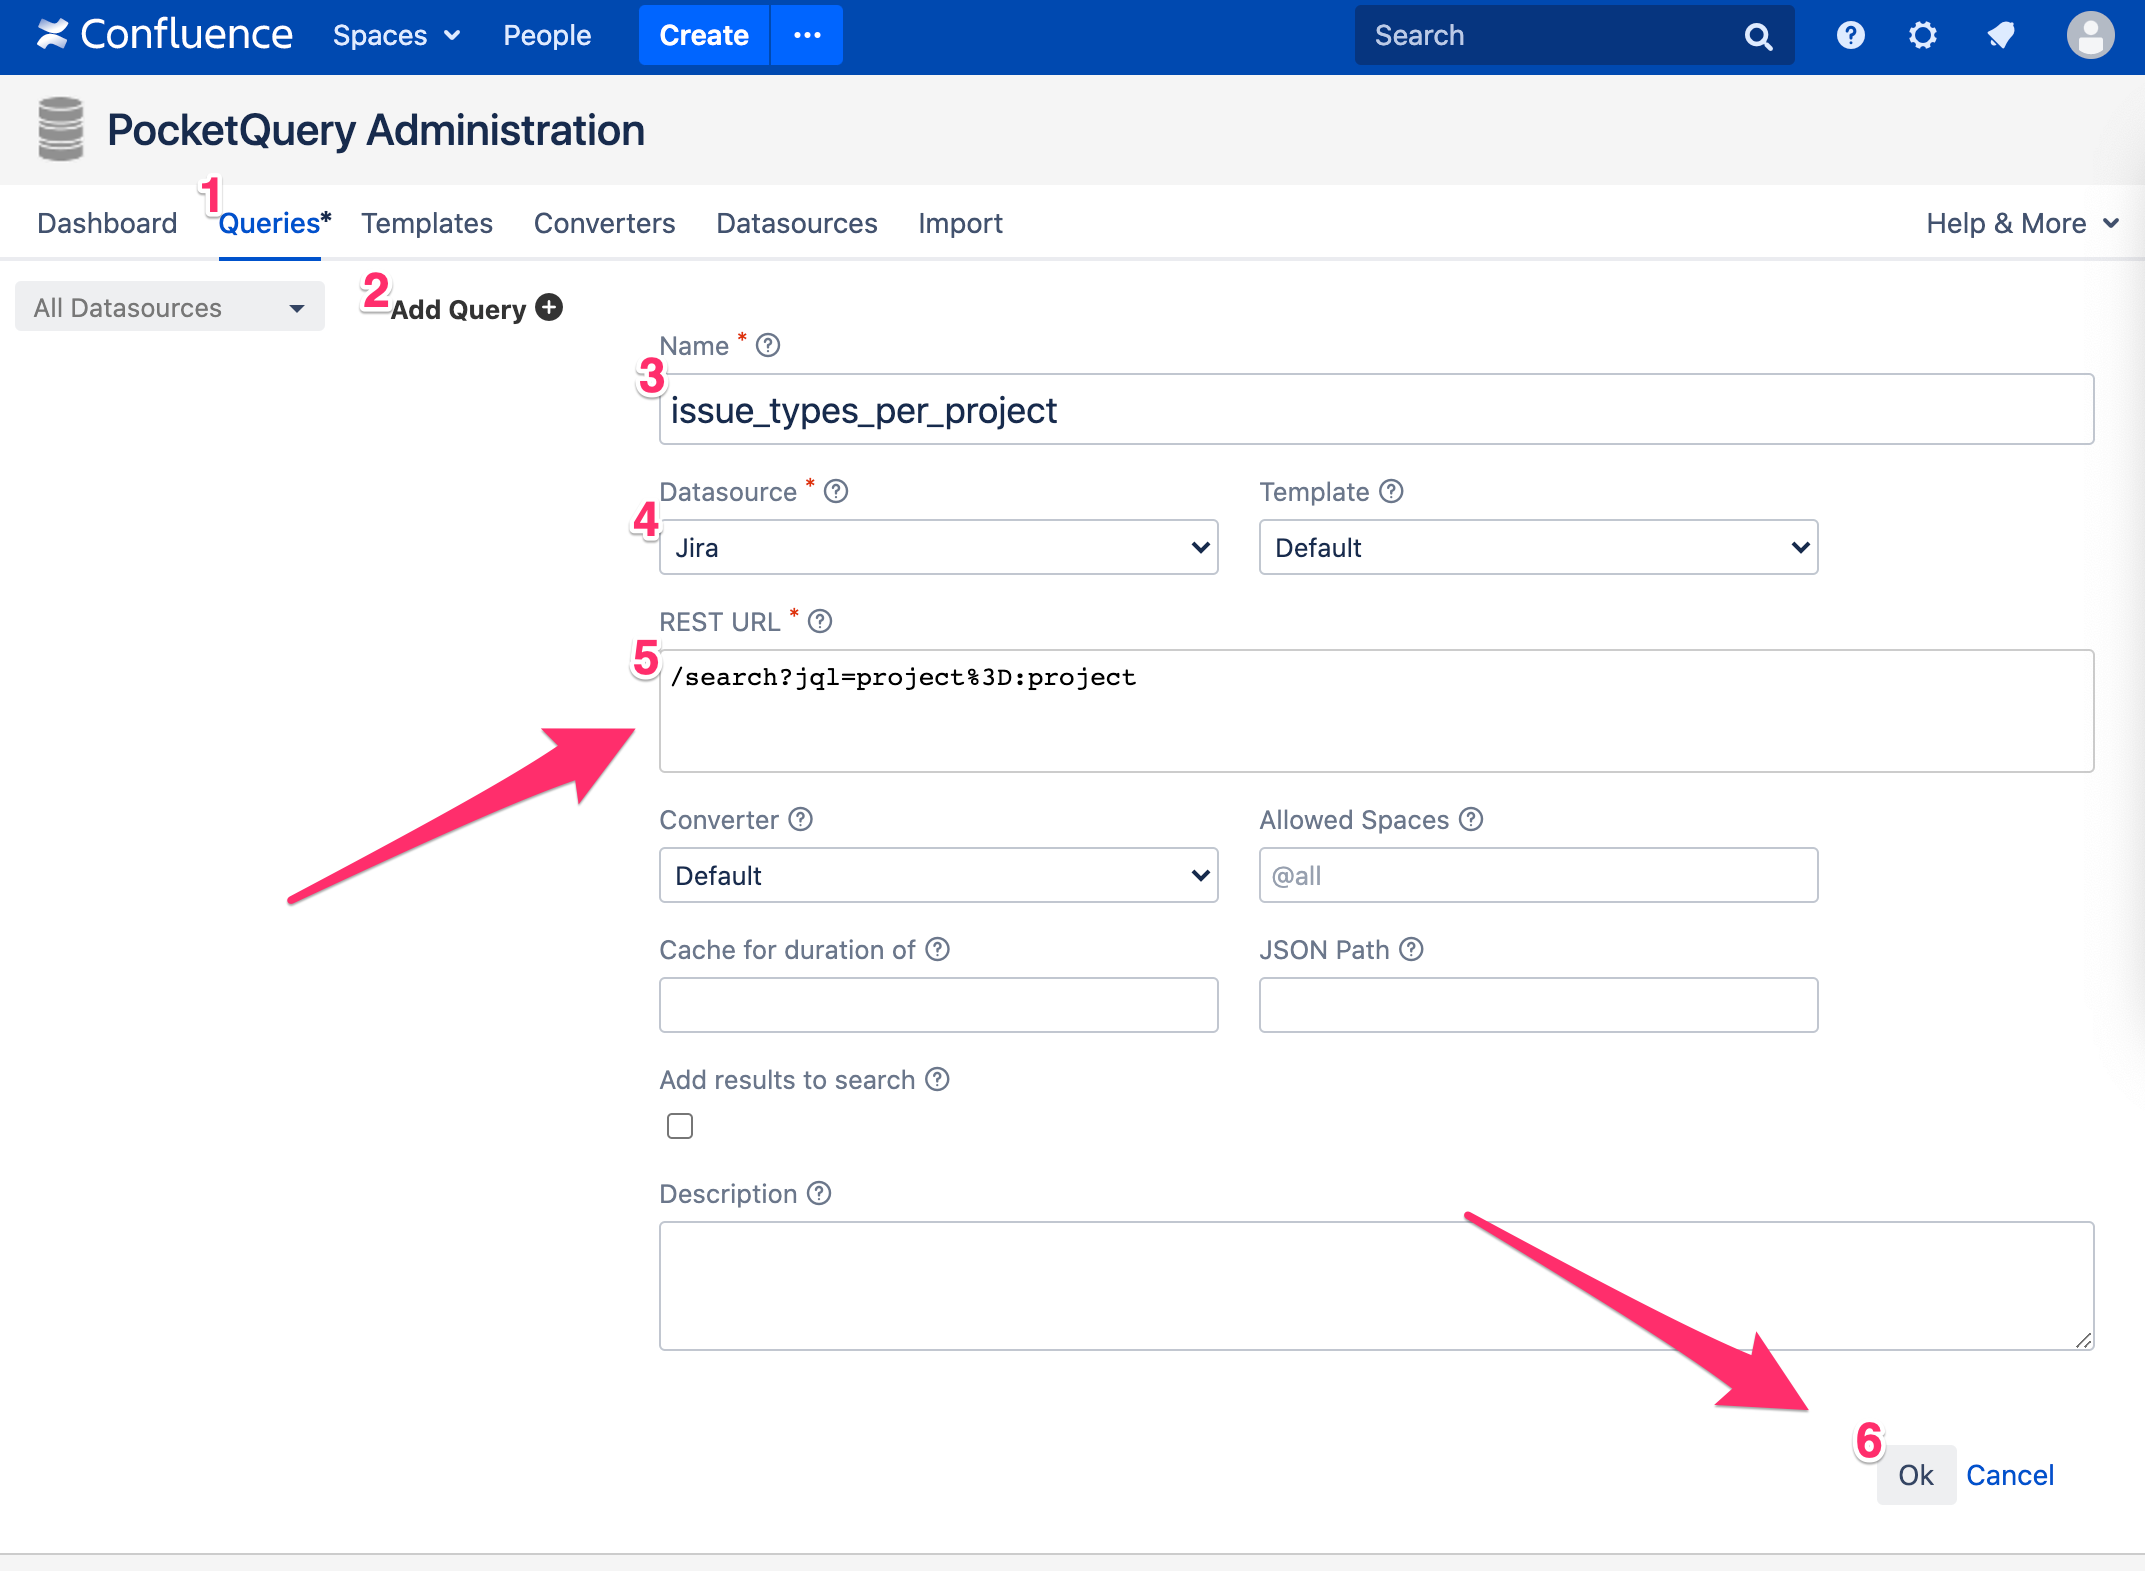This screenshot has height=1571, width=2145.
Task: Open the user profile avatar menu
Action: pyautogui.click(x=2090, y=35)
